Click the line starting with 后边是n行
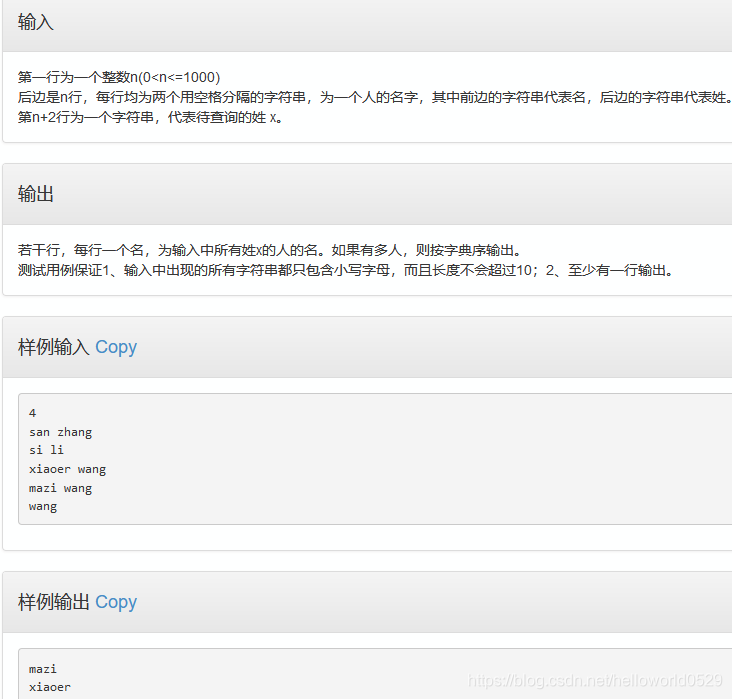Screen dimensions: 732x699 (375, 97)
